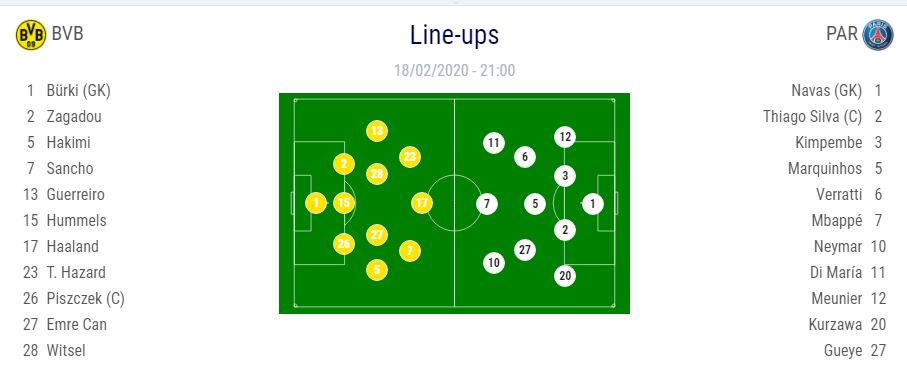Select yellow marker 13 on the pitch
Image resolution: width=907 pixels, height=390 pixels.
[x=377, y=131]
